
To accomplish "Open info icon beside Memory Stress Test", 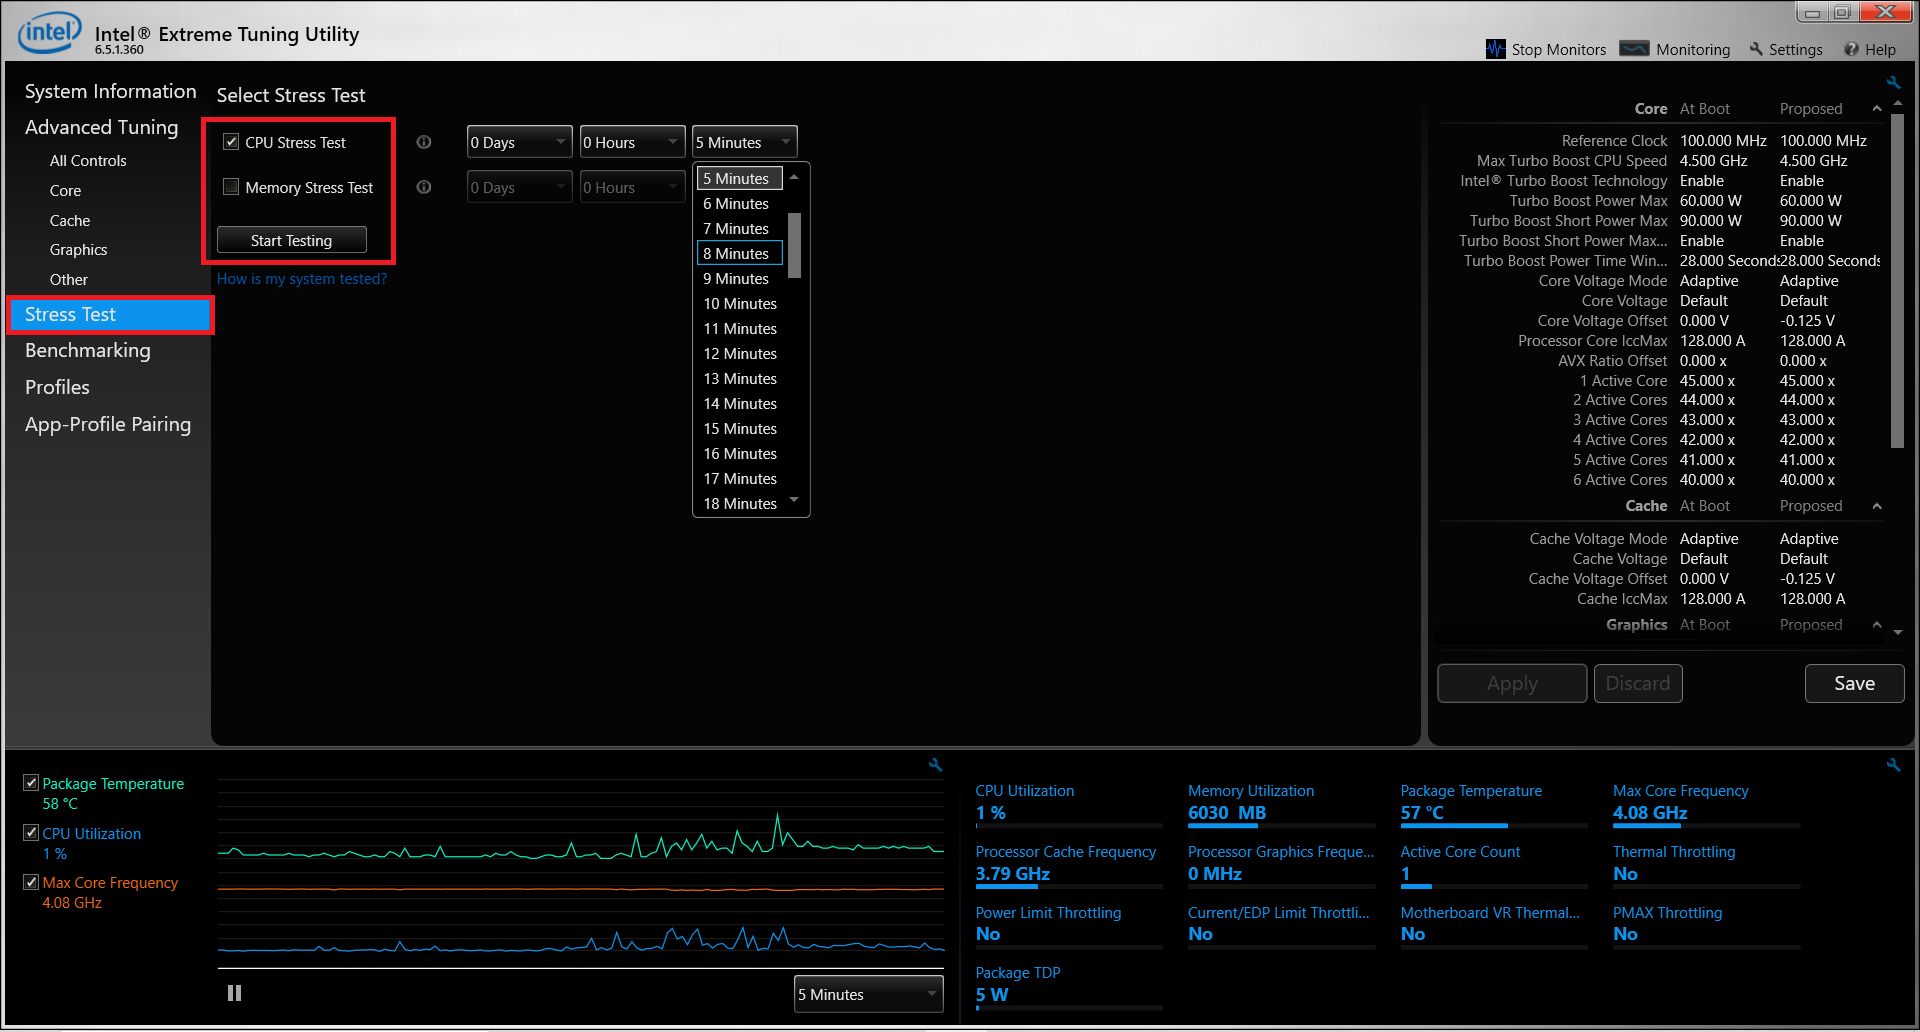I will pyautogui.click(x=424, y=187).
